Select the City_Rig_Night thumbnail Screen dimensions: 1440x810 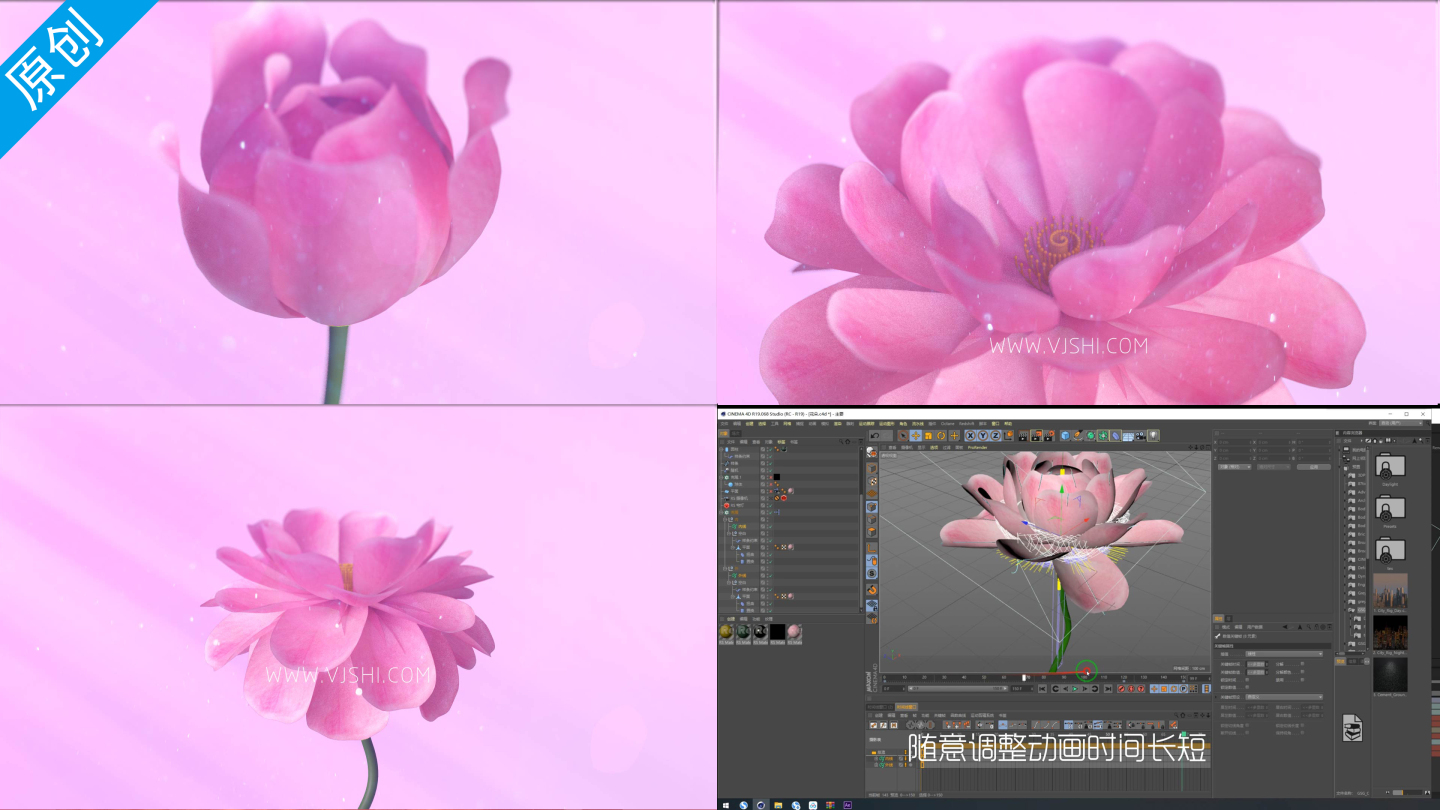pyautogui.click(x=1390, y=633)
